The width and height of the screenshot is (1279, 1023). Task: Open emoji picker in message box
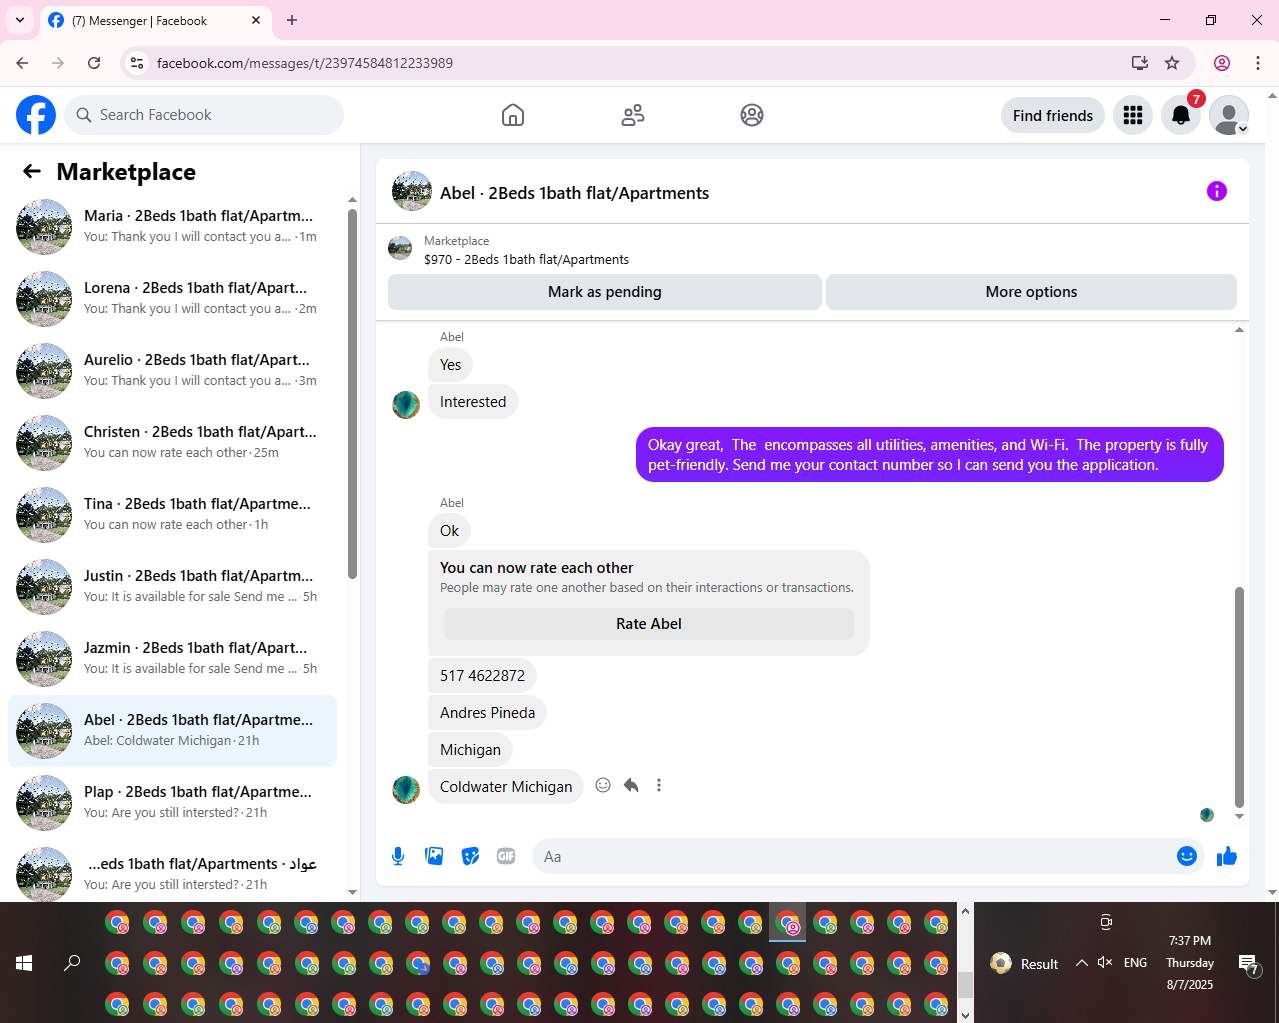[x=1187, y=856]
